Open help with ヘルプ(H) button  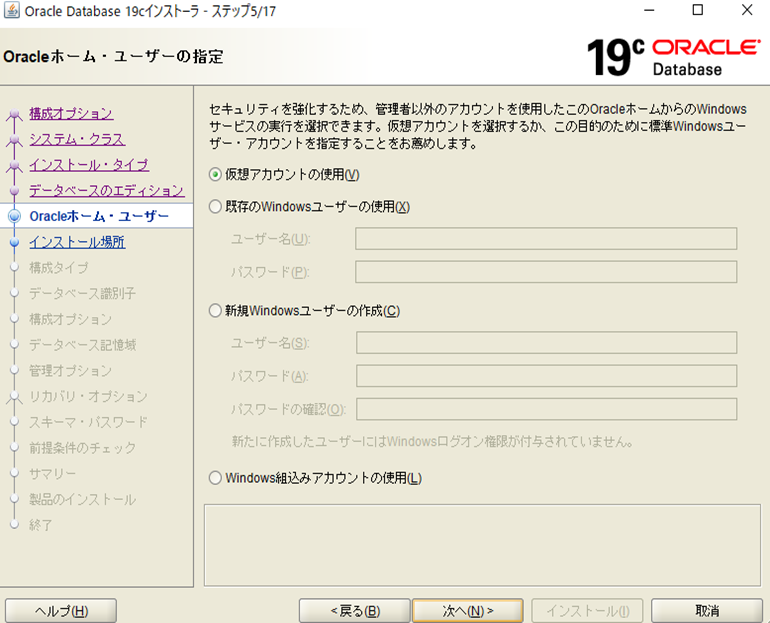click(x=61, y=610)
